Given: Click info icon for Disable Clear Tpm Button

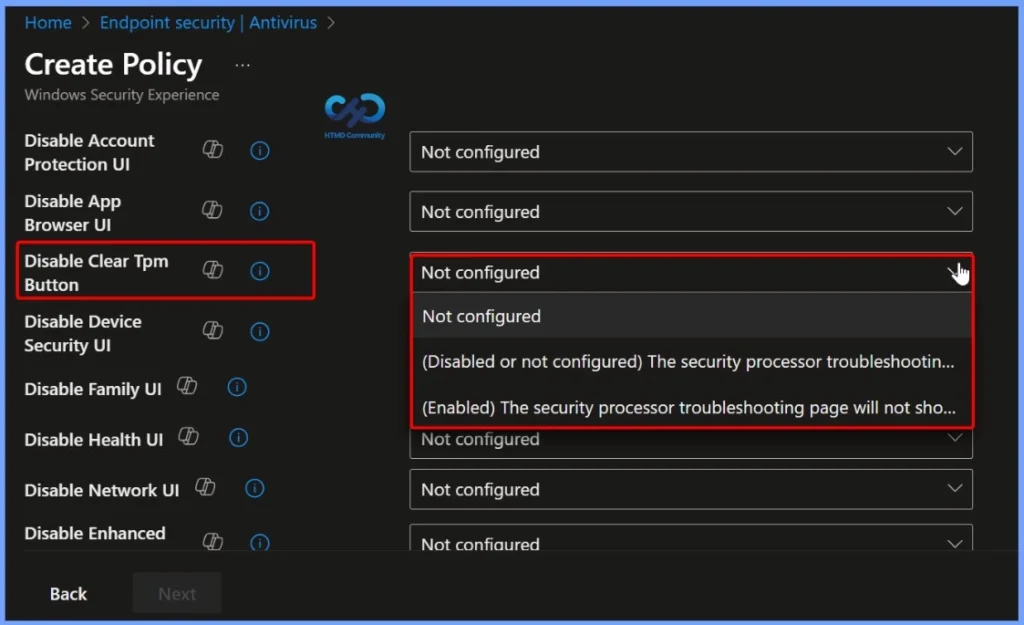Looking at the screenshot, I should 260,271.
